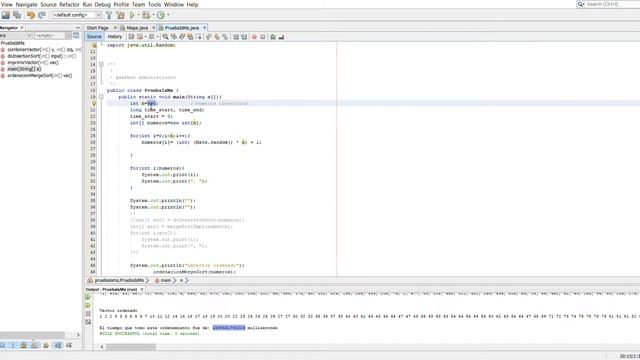Toggle Rectangular Selection in editor toolbar
The height and width of the screenshot is (360, 640).
tap(198, 37)
